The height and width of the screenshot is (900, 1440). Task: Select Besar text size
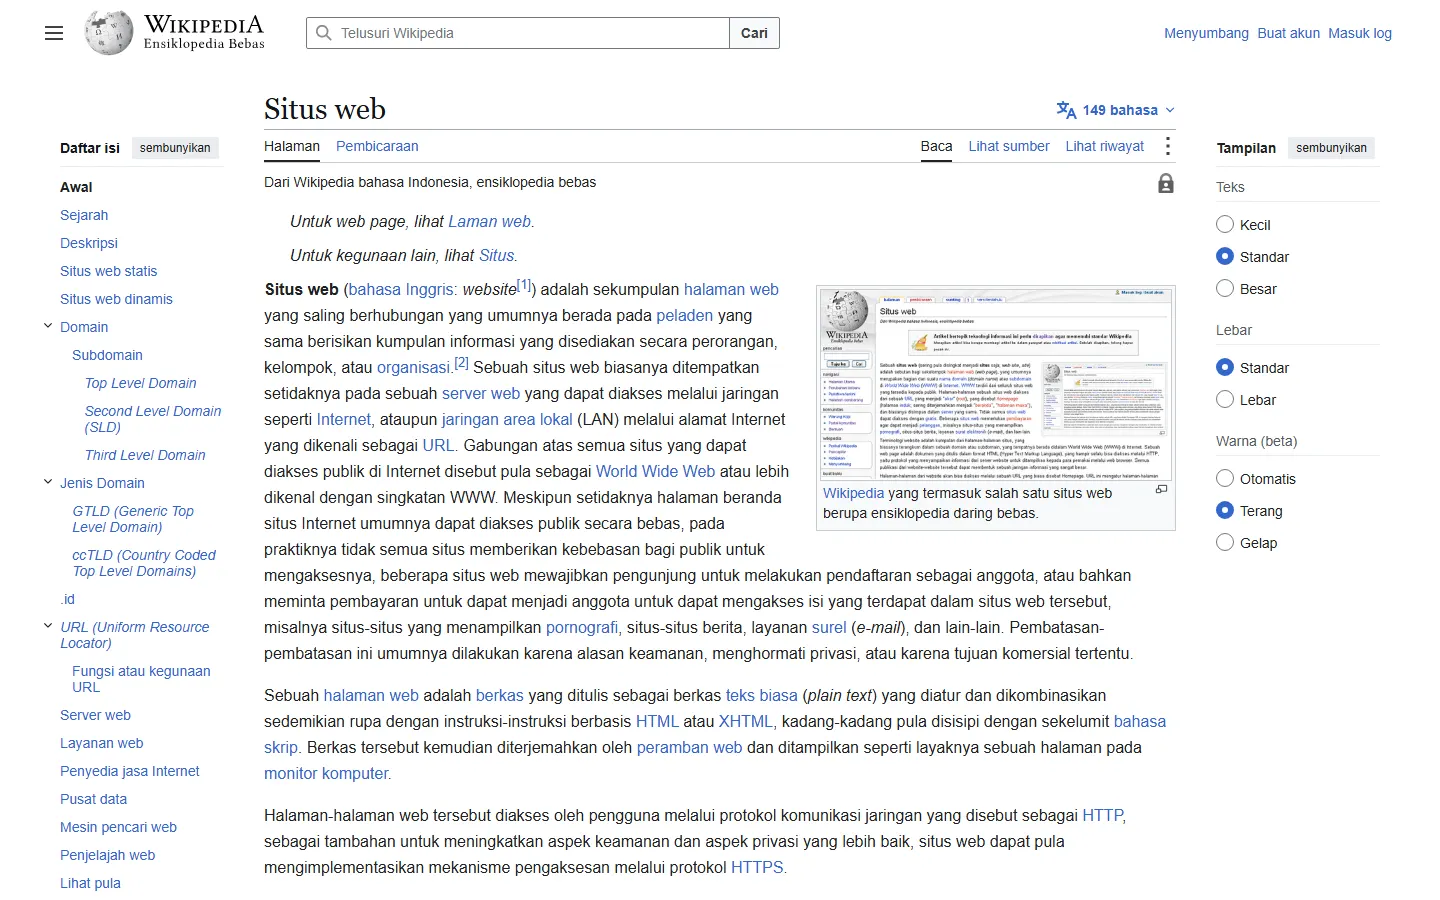point(1225,289)
